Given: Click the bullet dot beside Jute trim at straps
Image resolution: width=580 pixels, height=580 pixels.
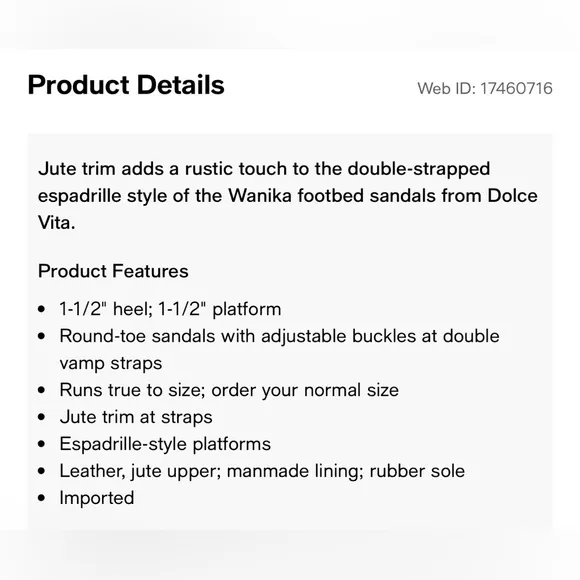Looking at the screenshot, I should pos(41,417).
